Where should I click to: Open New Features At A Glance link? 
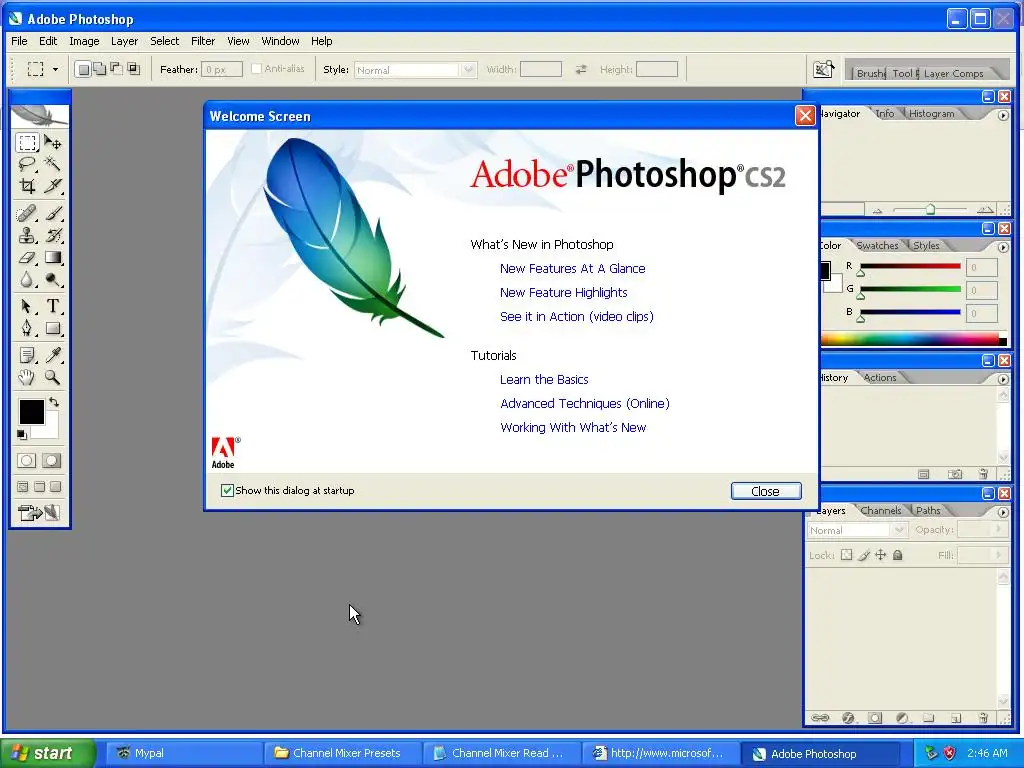click(573, 268)
